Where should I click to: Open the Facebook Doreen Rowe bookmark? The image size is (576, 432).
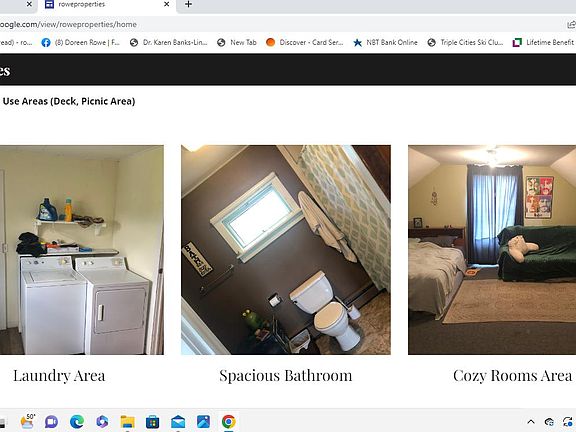pyautogui.click(x=80, y=43)
